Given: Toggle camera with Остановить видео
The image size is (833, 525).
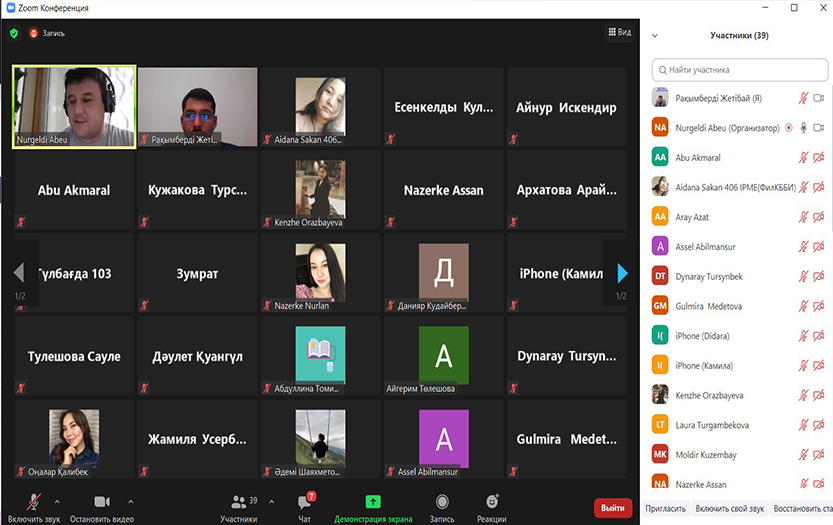Looking at the screenshot, I should pos(101,502).
